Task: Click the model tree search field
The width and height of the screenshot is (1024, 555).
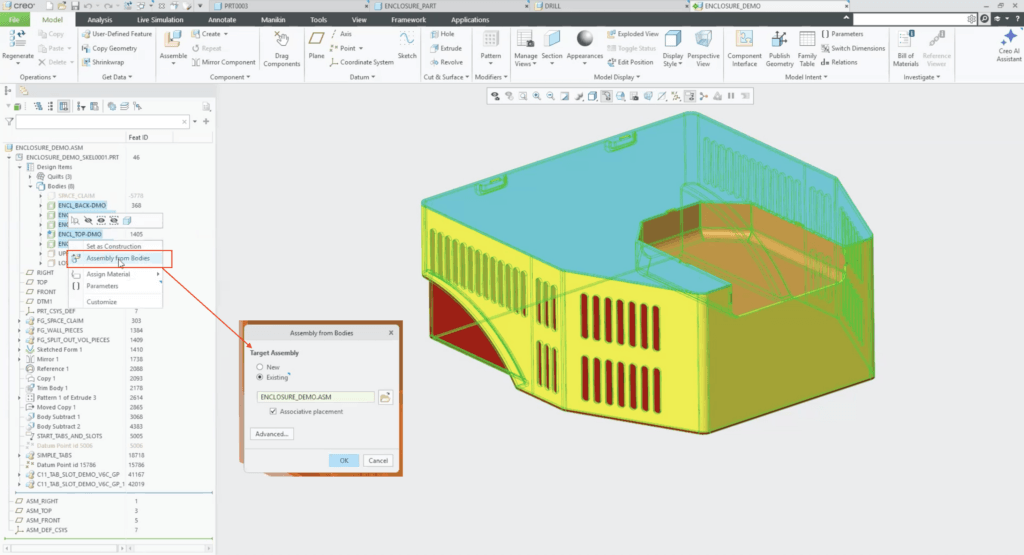Action: 103,121
